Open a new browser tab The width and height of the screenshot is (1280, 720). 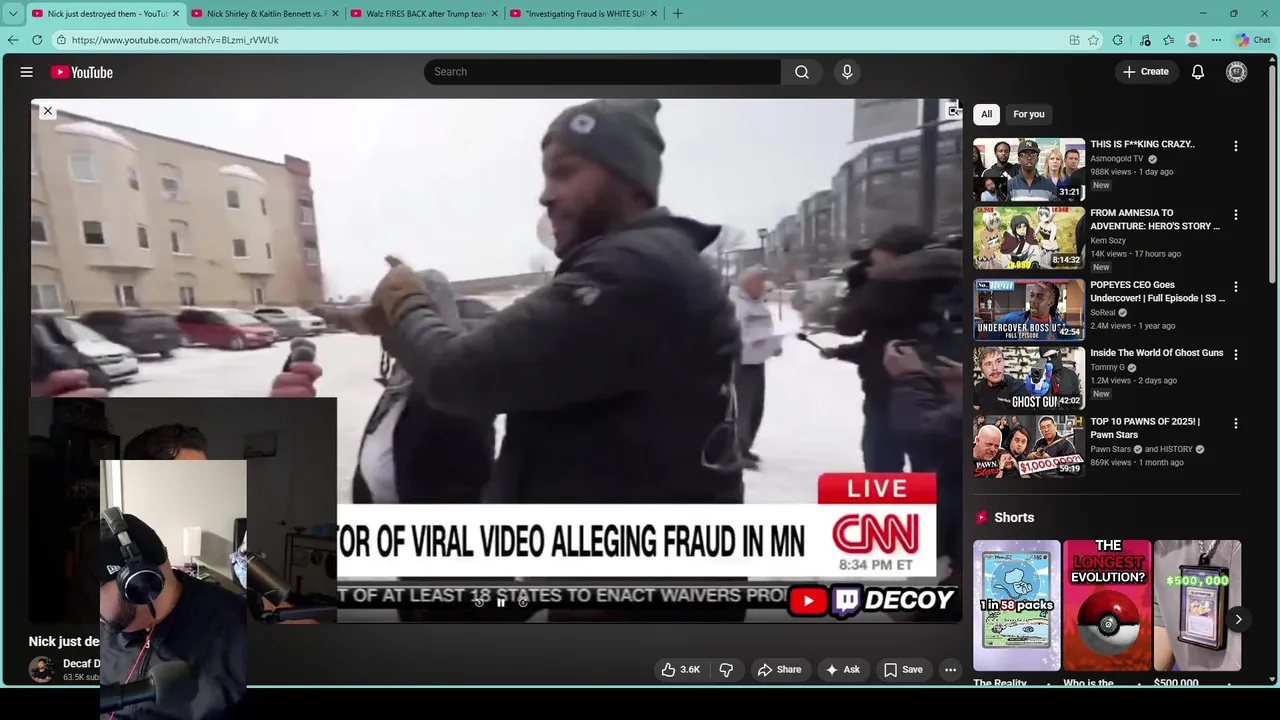point(678,14)
